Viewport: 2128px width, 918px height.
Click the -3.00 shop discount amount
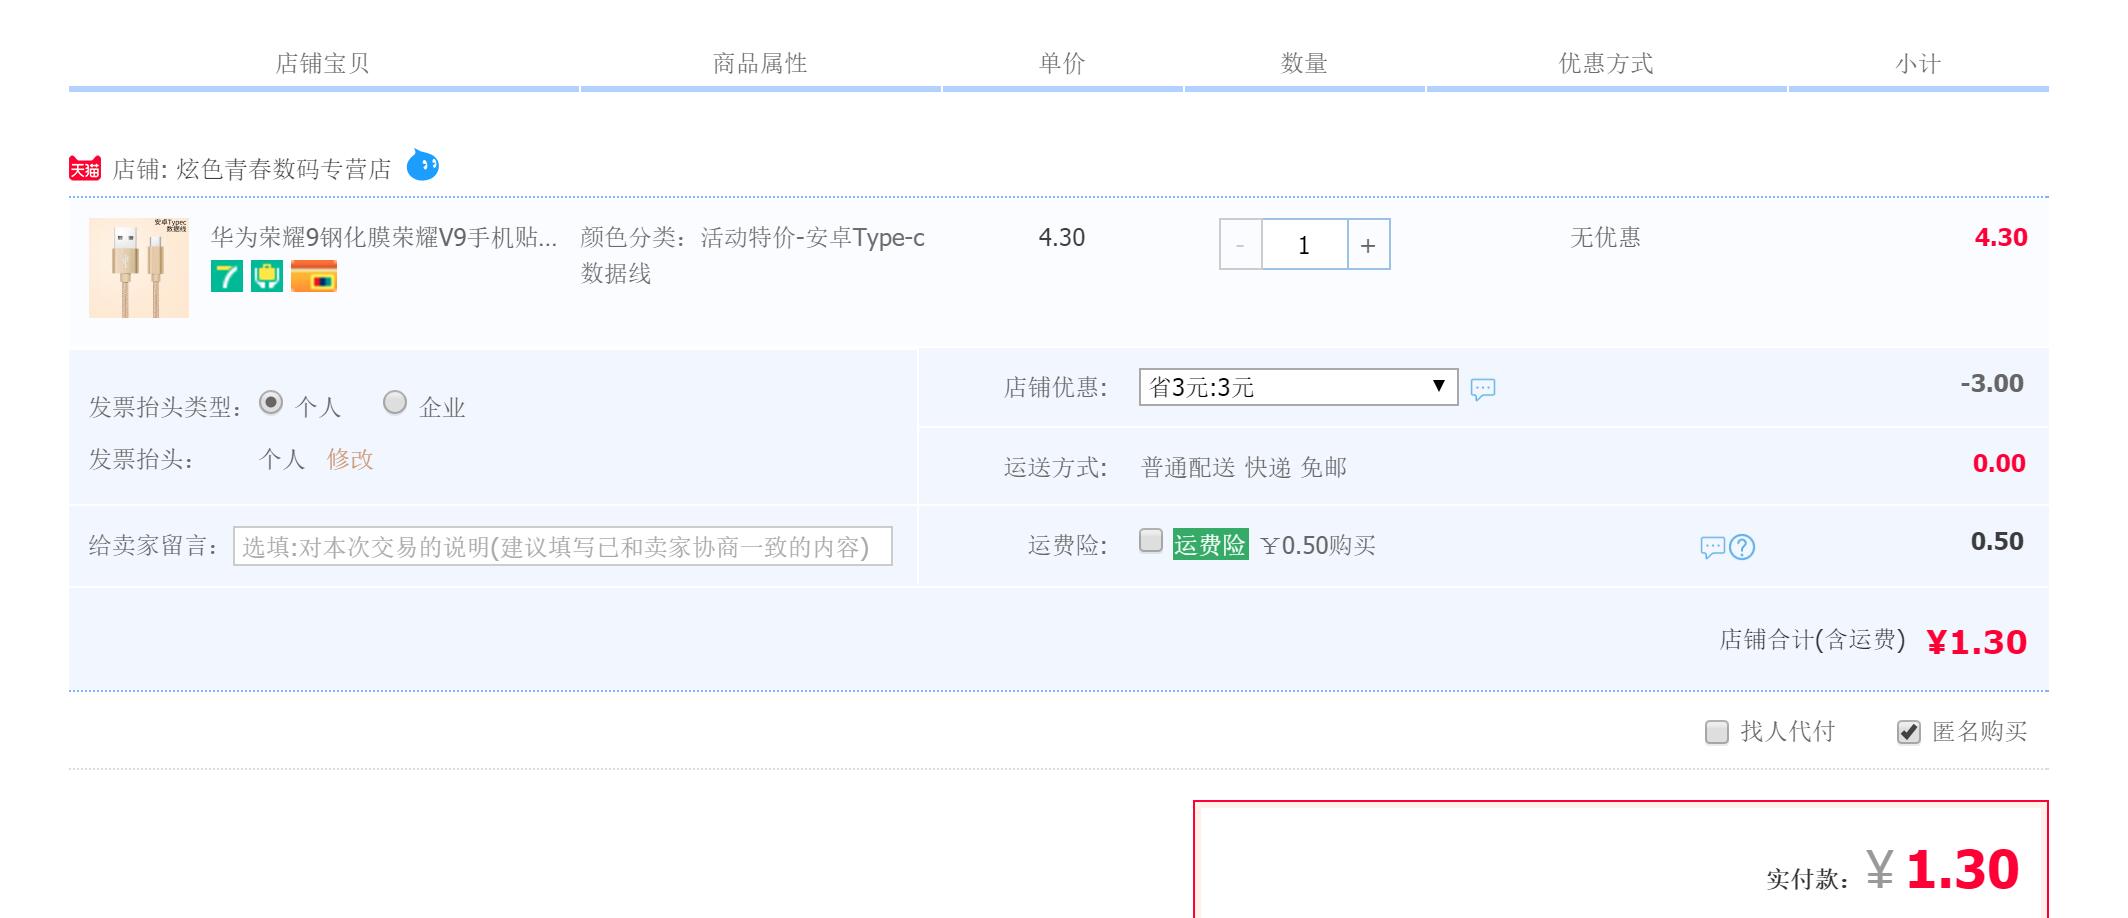tap(1992, 383)
